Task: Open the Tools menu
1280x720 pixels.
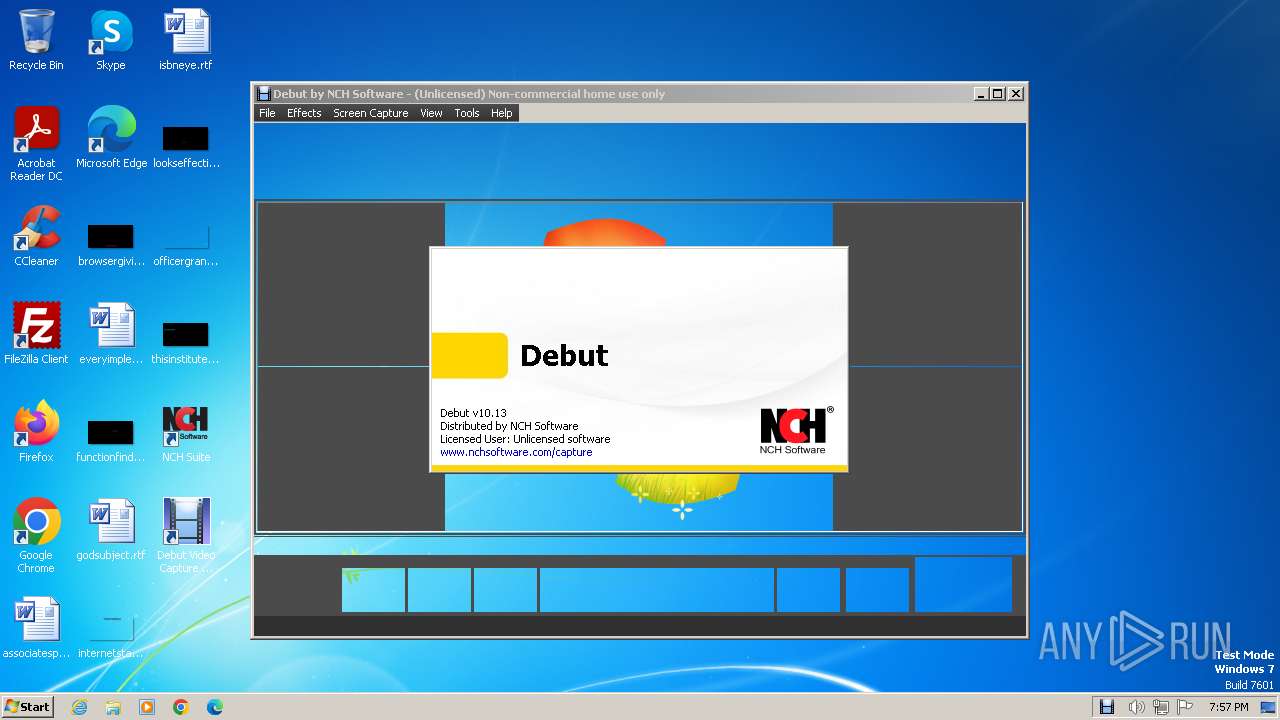Action: tap(467, 113)
